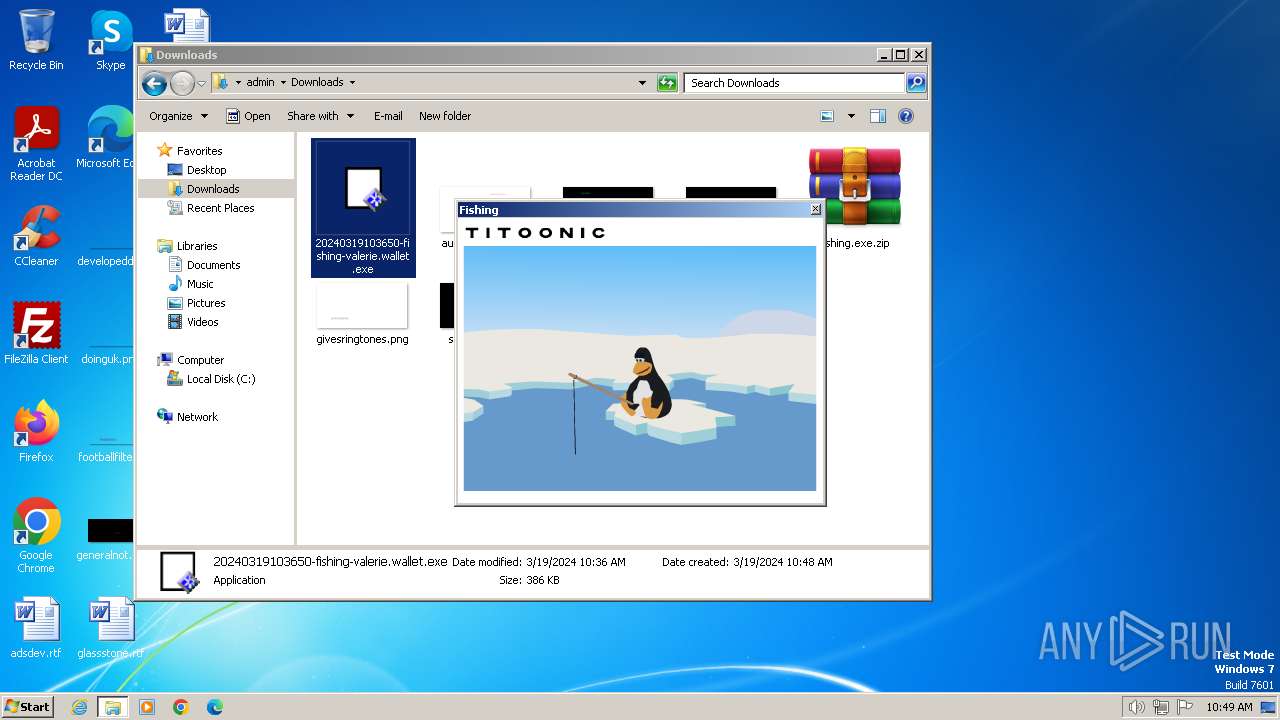Open Google Chrome desktop shortcut

point(36,537)
